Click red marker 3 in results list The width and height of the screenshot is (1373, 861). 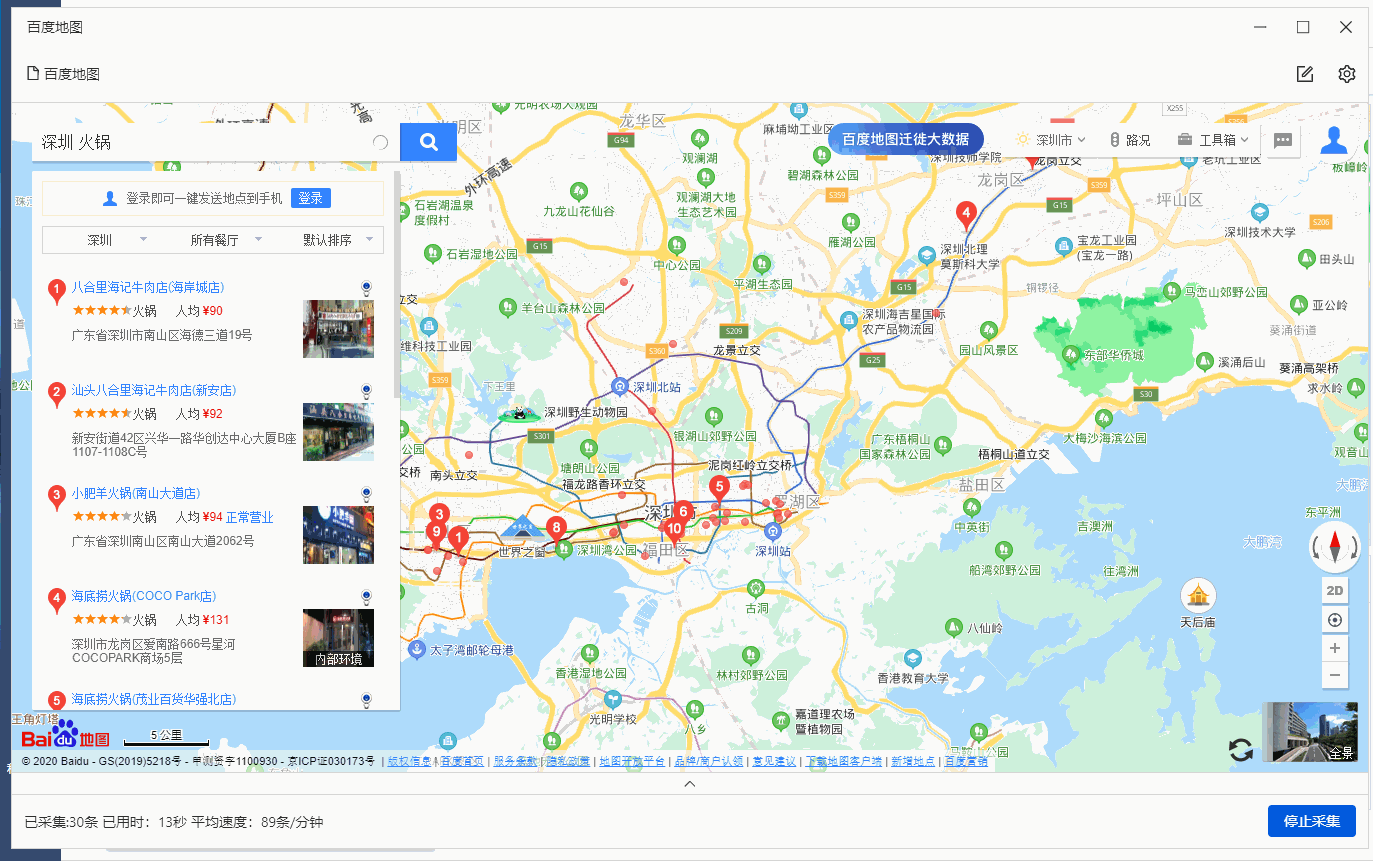tap(57, 497)
